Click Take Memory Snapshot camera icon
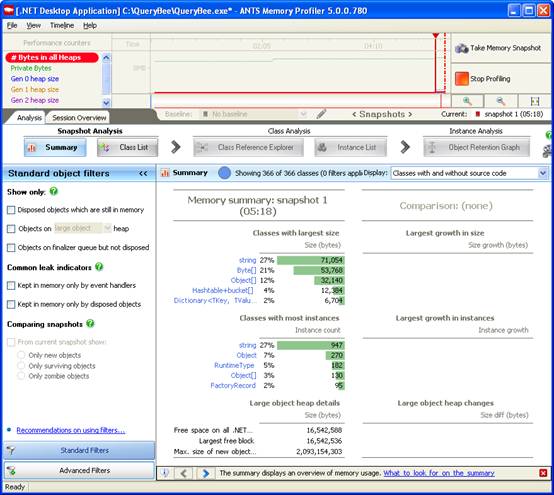Viewport: 554px width, 495px height. pyautogui.click(x=461, y=48)
